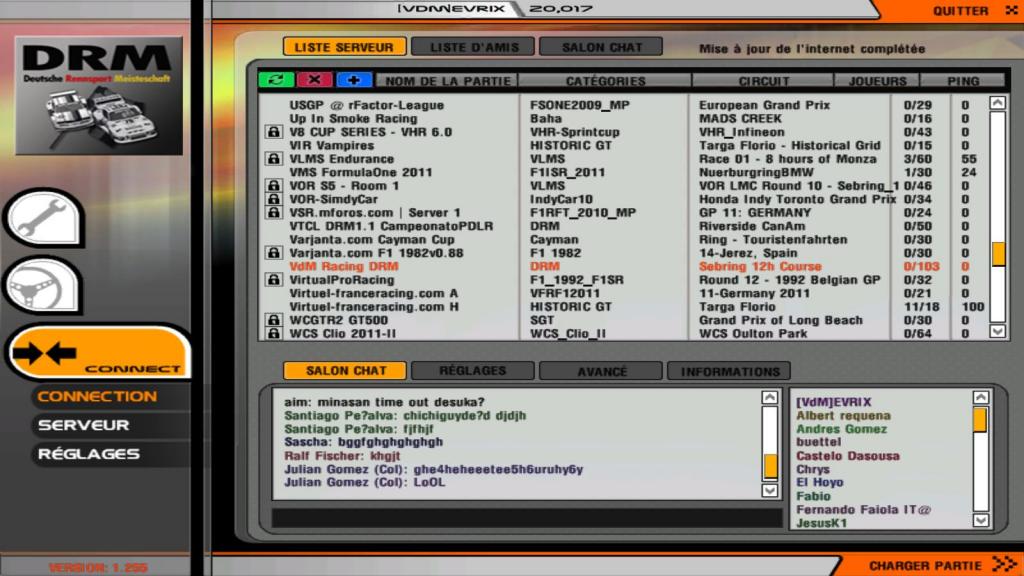Select user Albert requena in chat list
Image resolution: width=1024 pixels, height=576 pixels.
pos(843,415)
